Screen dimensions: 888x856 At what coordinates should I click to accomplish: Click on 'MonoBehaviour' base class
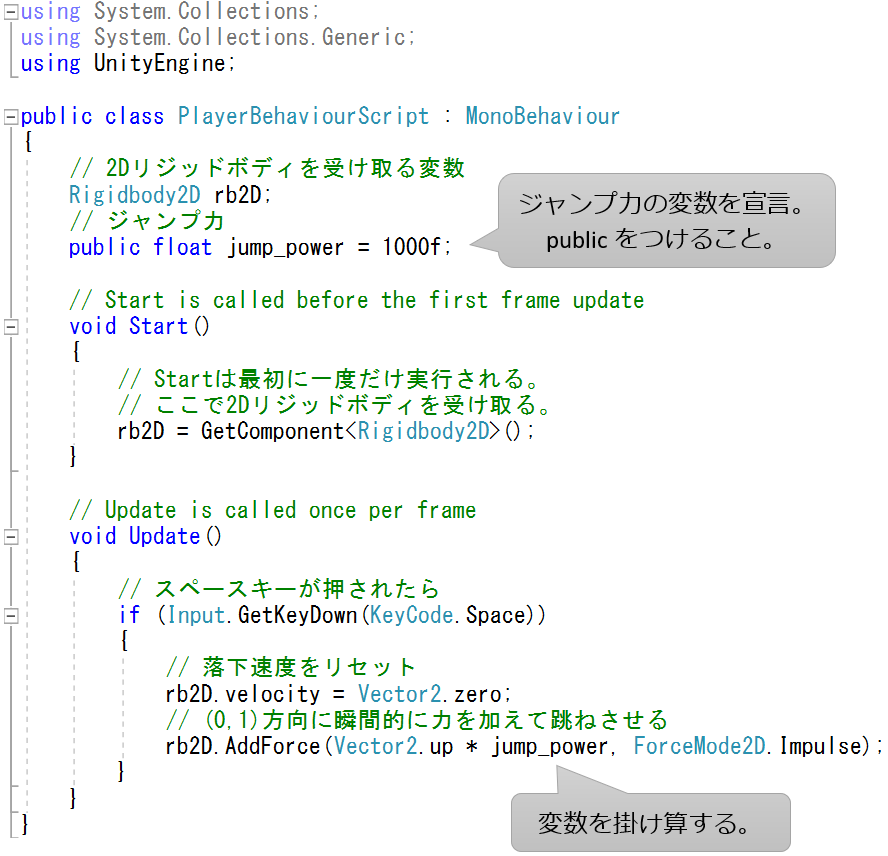[x=543, y=116]
